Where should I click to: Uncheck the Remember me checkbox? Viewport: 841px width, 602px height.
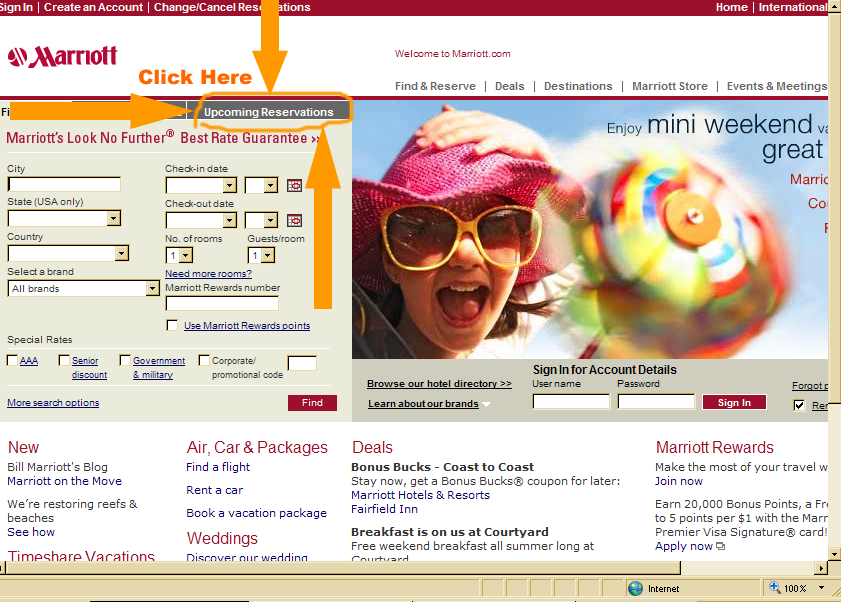point(799,405)
